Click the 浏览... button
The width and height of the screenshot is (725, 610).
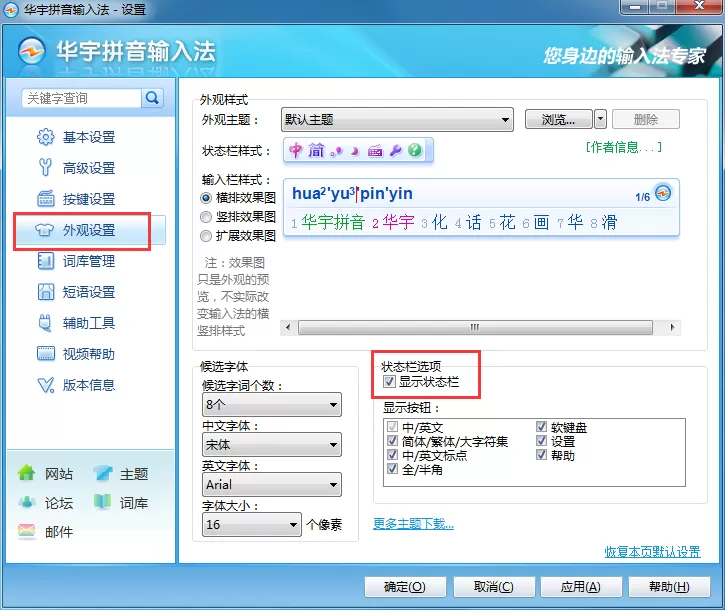coord(559,119)
